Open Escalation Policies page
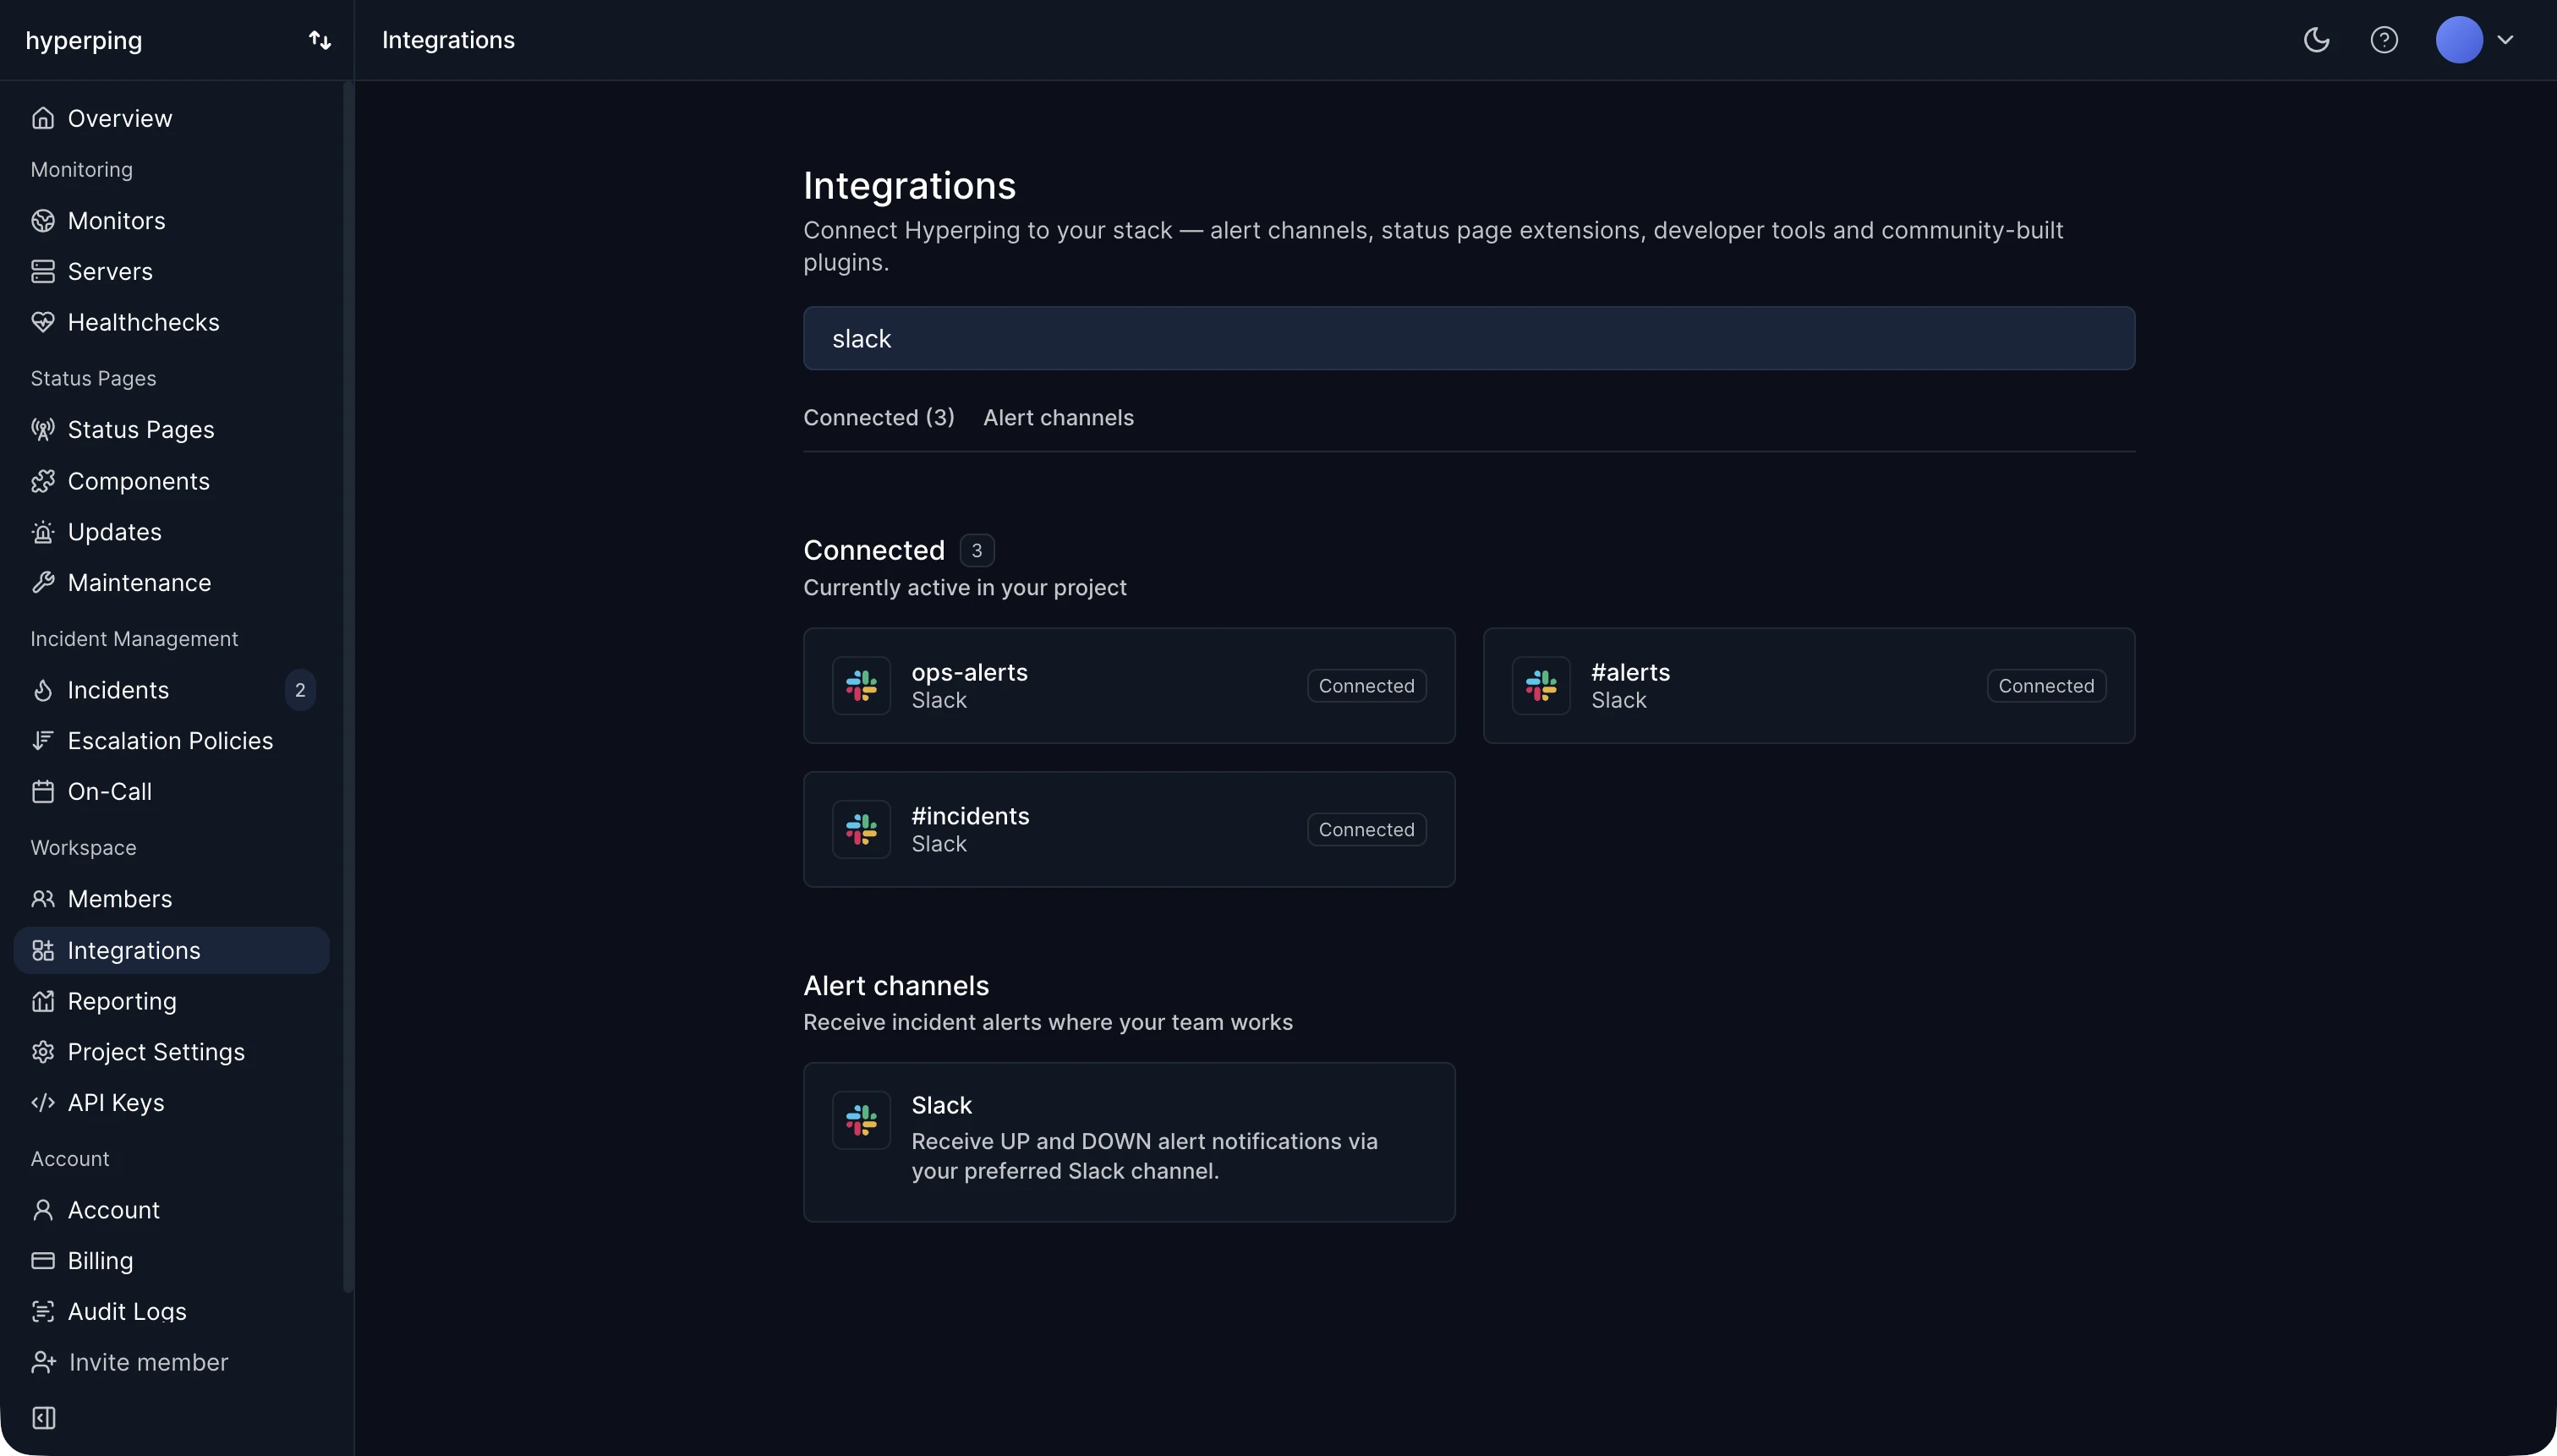This screenshot has width=2557, height=1456. (171, 740)
